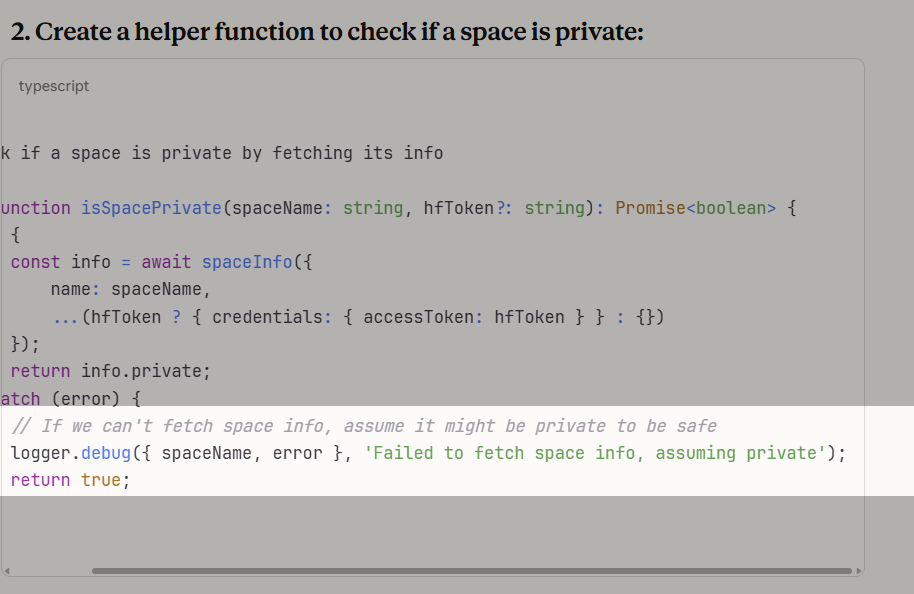The image size is (914, 594).
Task: Click the left arrow of horizontal scrollbar
Action: 6,571
